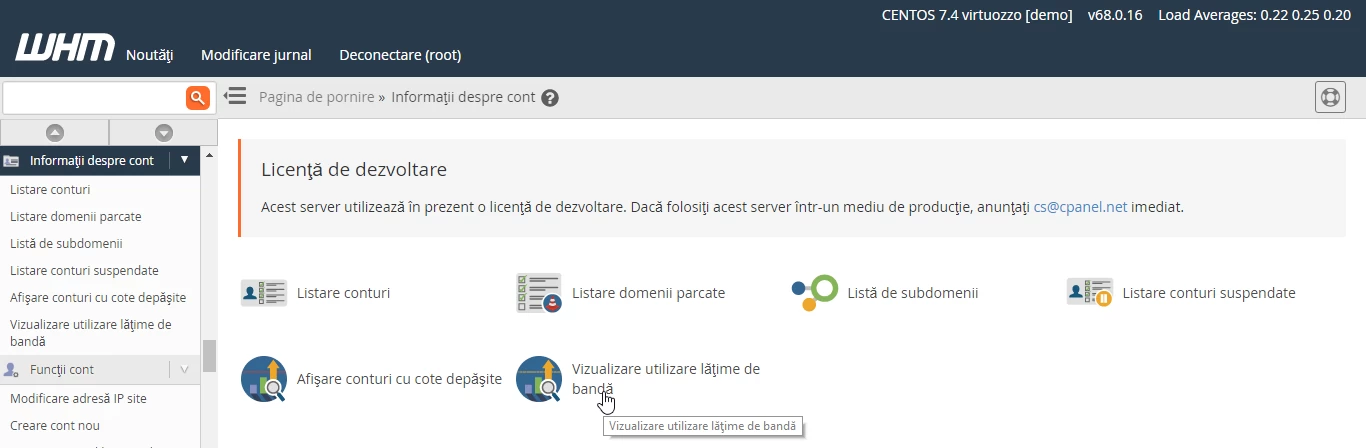Open Listă de subdomenii main panel link
1366x448 pixels.
[912, 293]
